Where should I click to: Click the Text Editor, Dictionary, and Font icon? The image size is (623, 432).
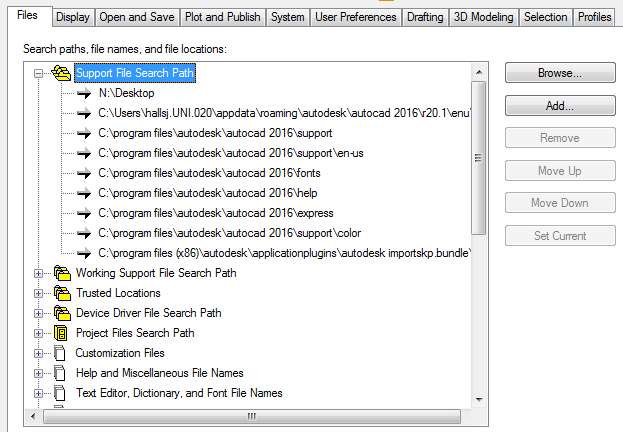coord(59,393)
